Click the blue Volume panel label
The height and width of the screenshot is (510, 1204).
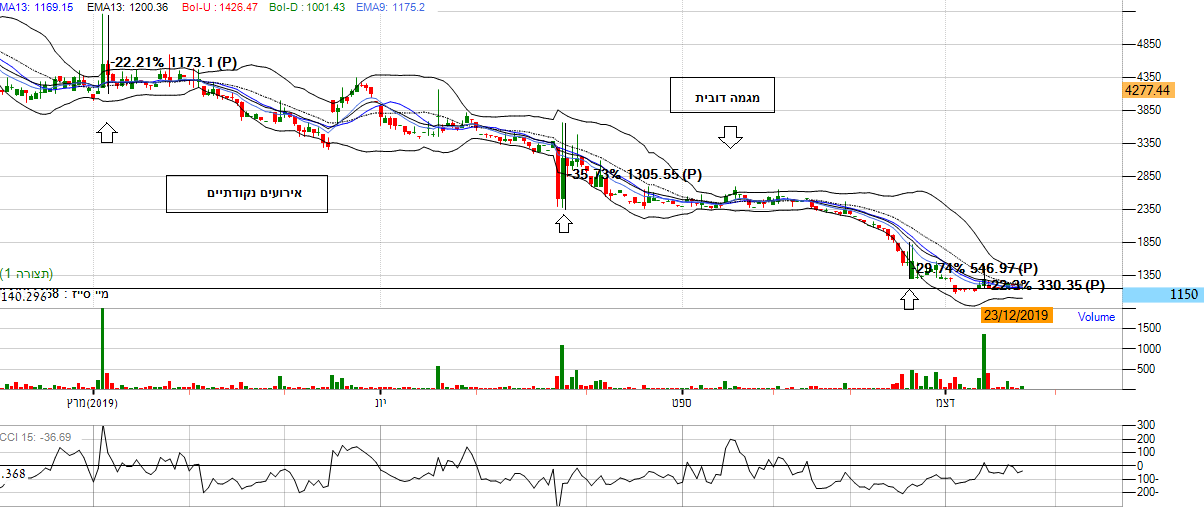click(x=1095, y=317)
